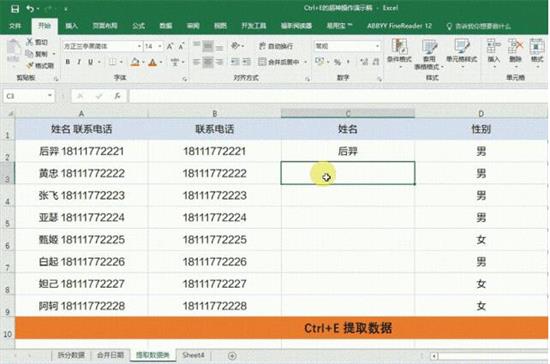
Task: Click the Format Painter brush icon
Action: (x=30, y=65)
